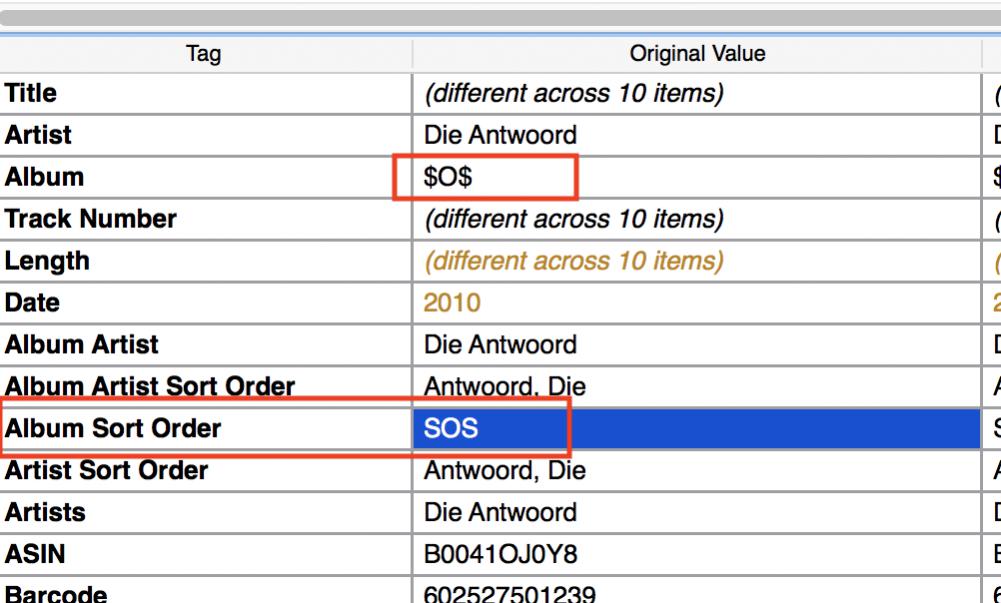This screenshot has width=1001, height=603.
Task: Click the ASIN value B0041OJ0Y8
Action: (x=500, y=555)
